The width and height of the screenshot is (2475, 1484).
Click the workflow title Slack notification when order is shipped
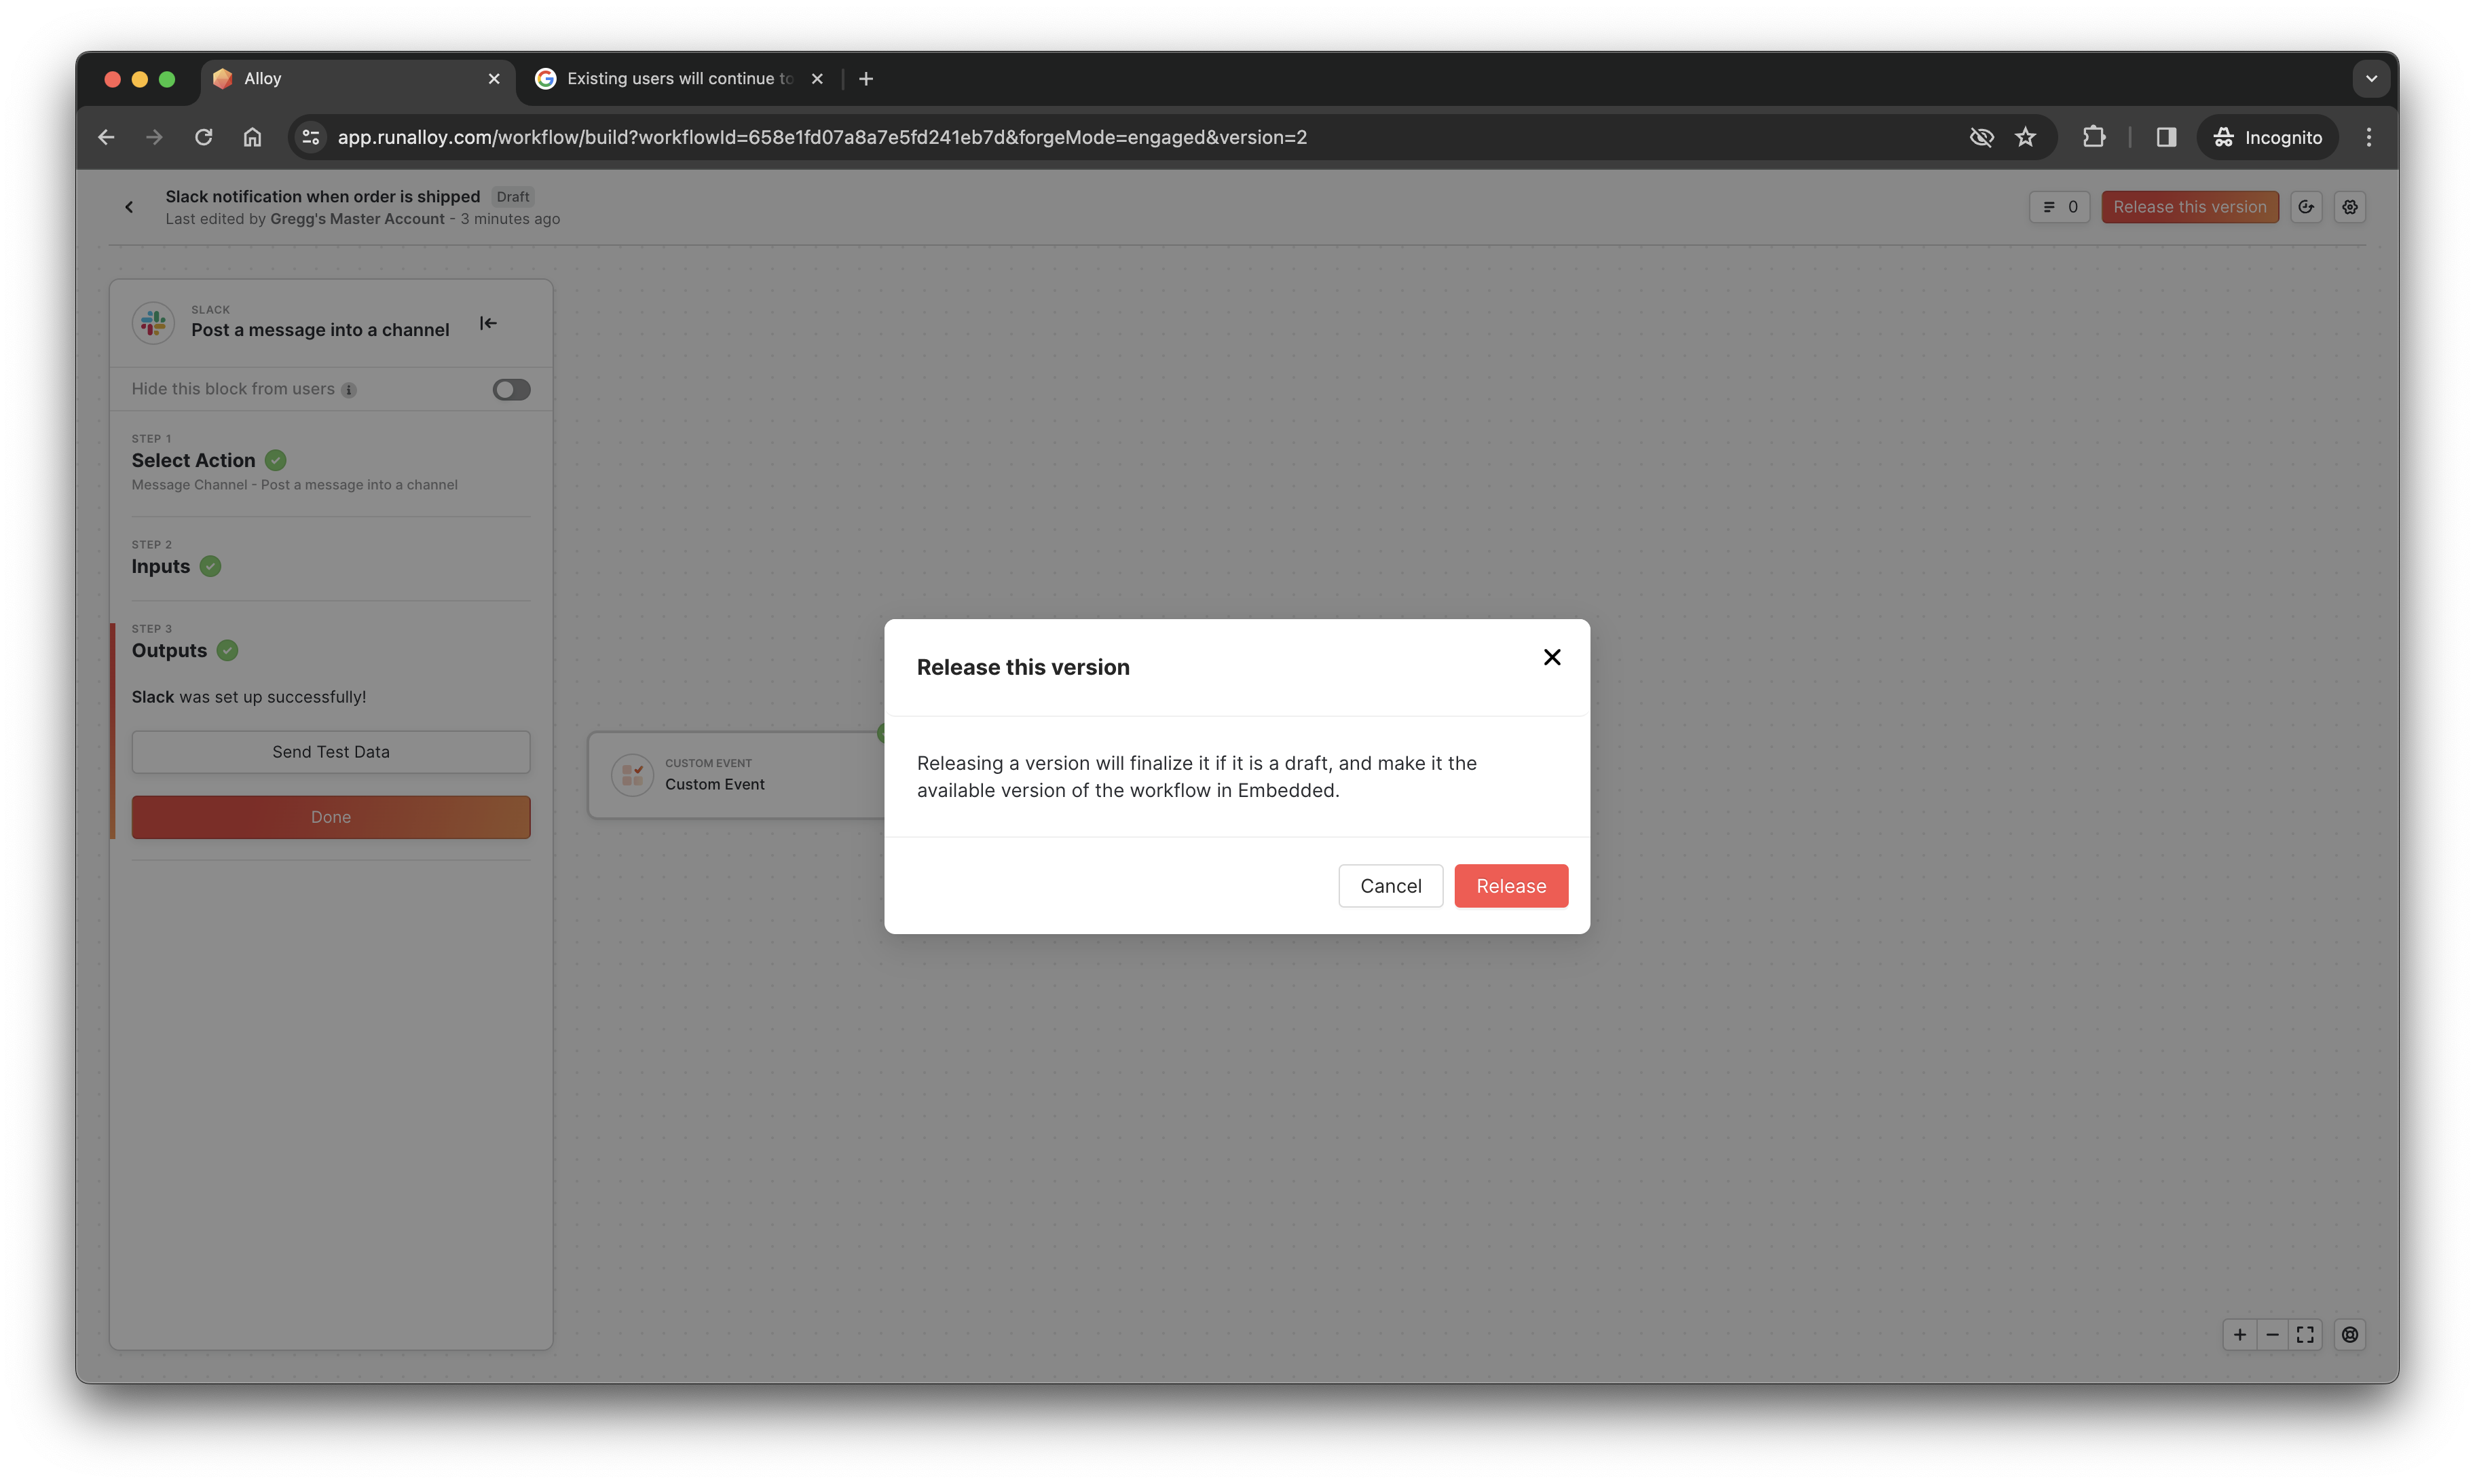[323, 197]
